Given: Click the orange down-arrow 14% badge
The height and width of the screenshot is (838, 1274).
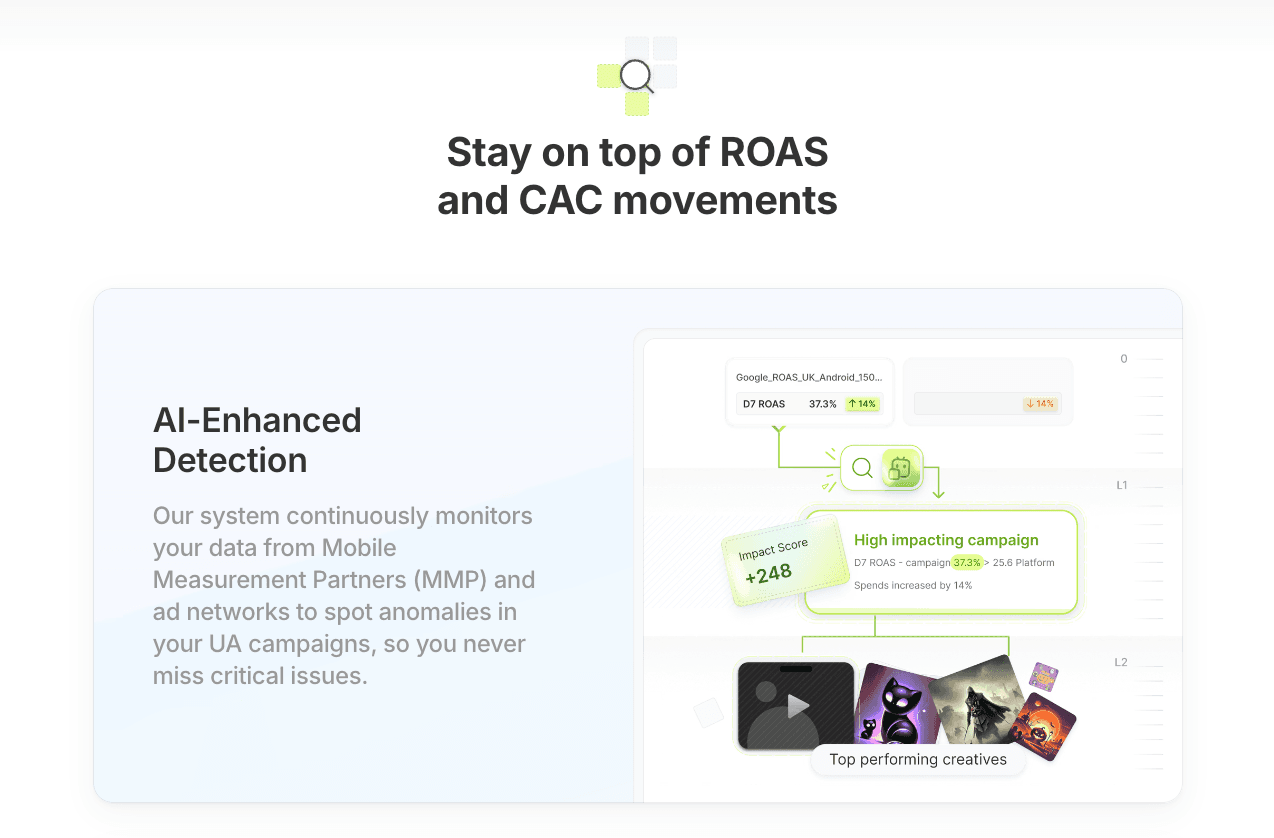Looking at the screenshot, I should (x=1040, y=404).
